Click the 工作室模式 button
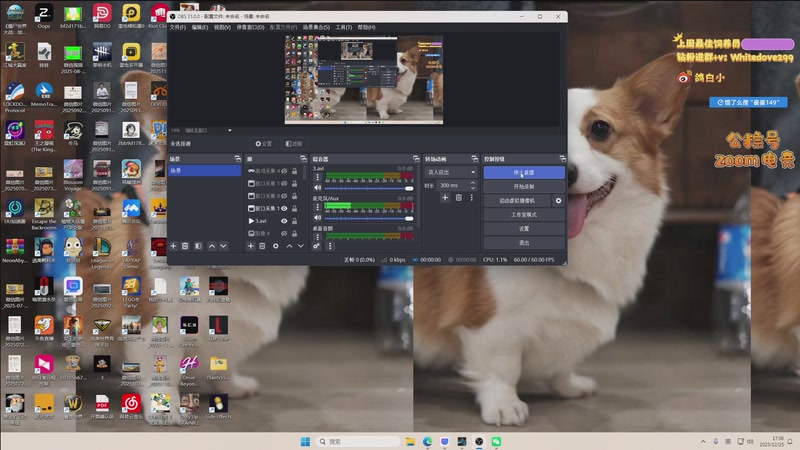 [x=524, y=215]
